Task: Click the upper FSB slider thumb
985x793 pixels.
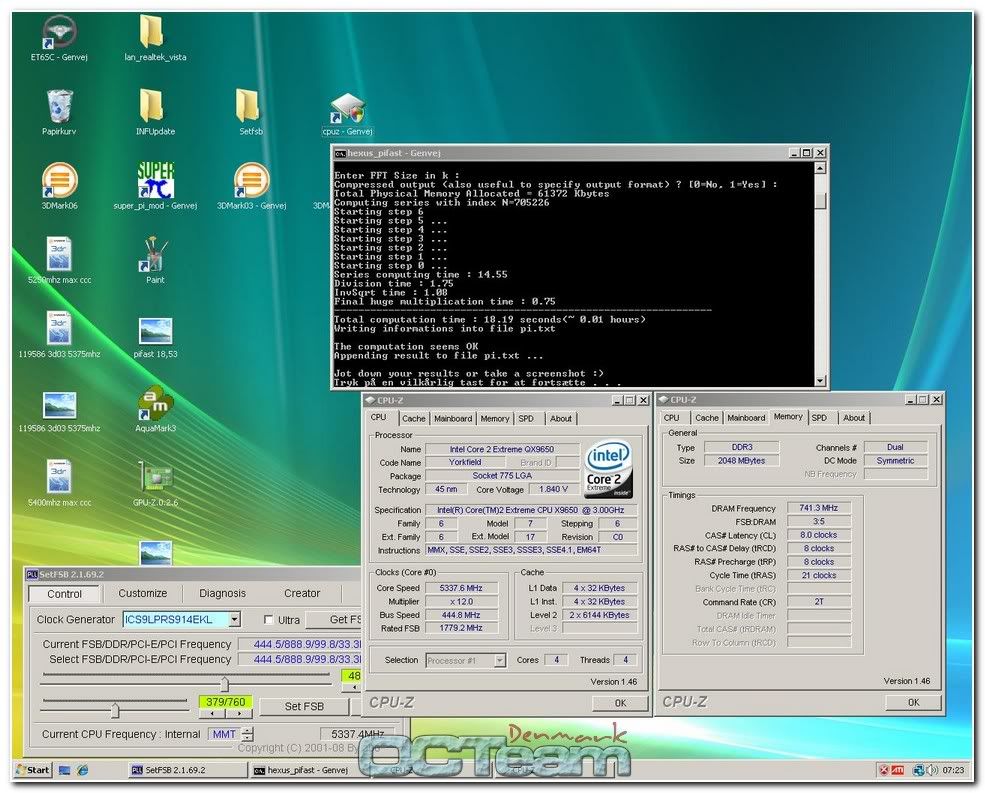Action: (224, 684)
